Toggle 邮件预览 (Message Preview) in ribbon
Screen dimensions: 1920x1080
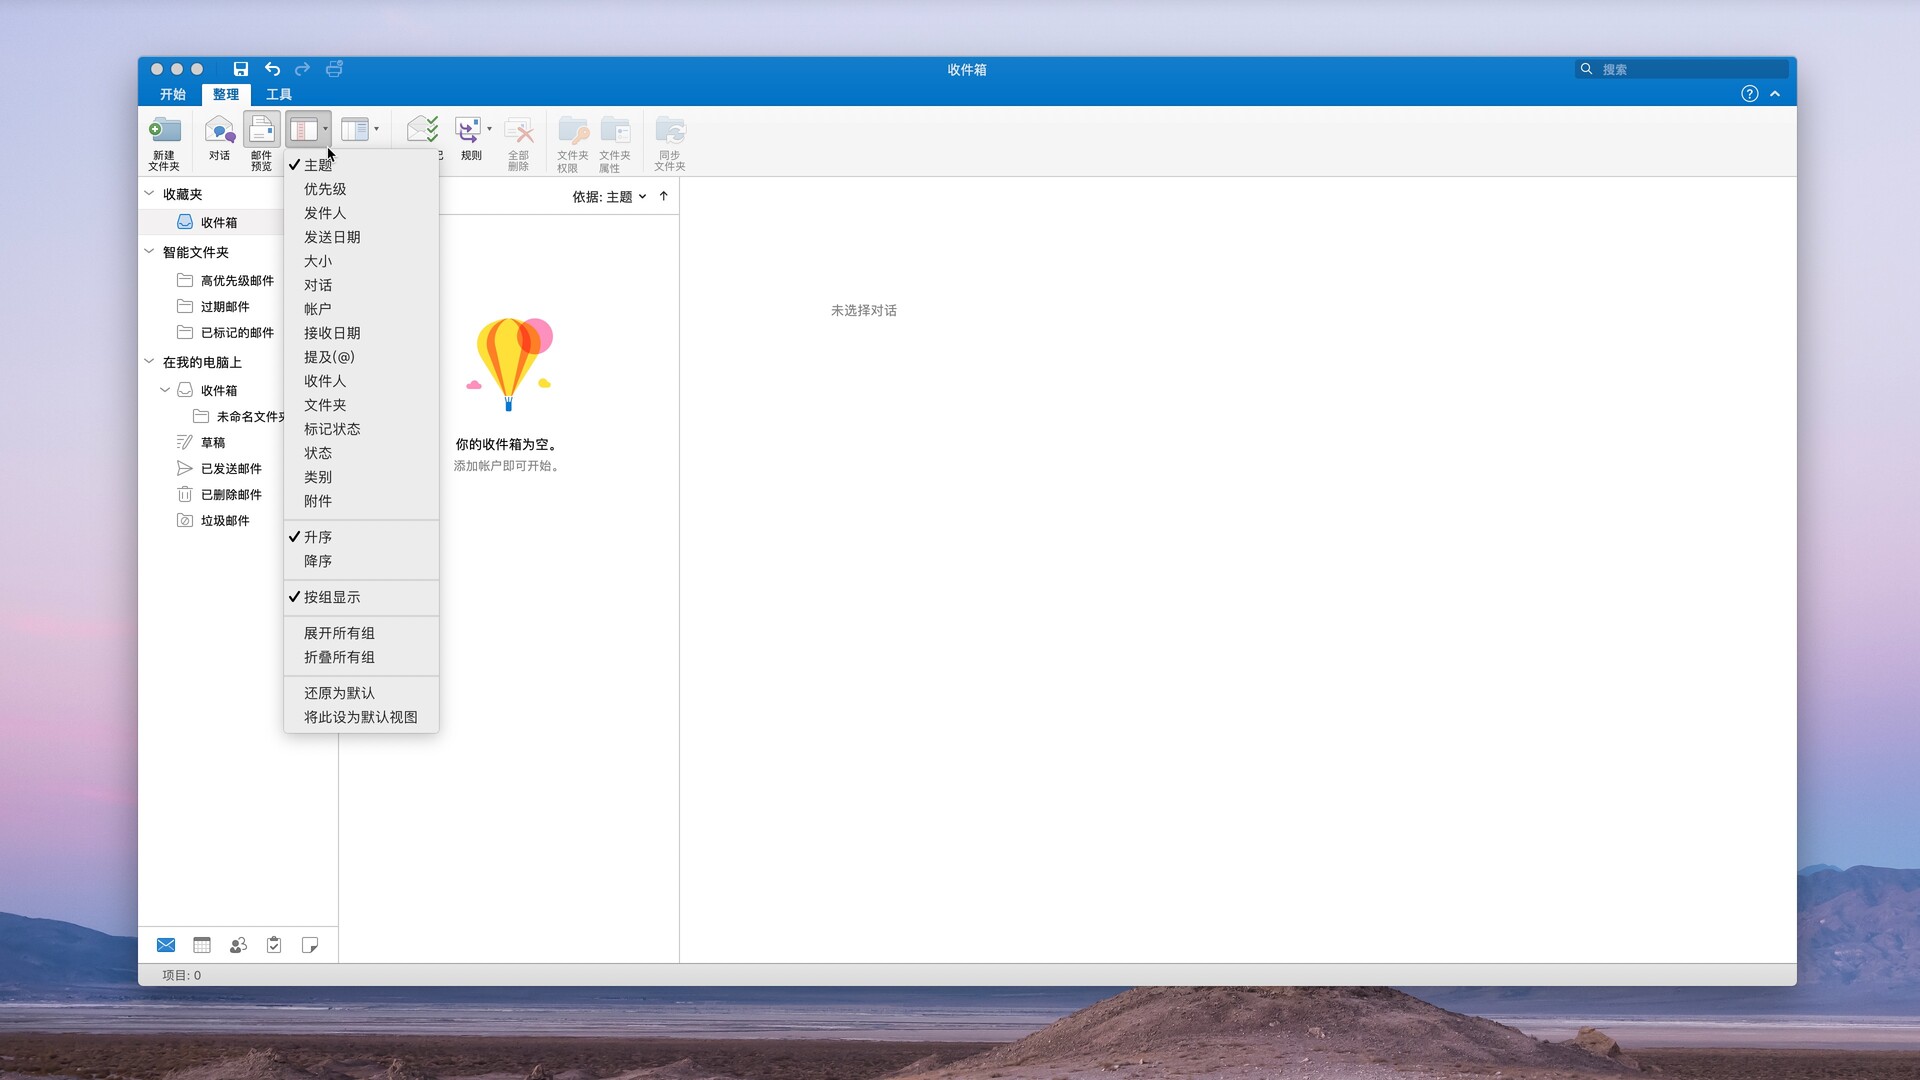(261, 140)
